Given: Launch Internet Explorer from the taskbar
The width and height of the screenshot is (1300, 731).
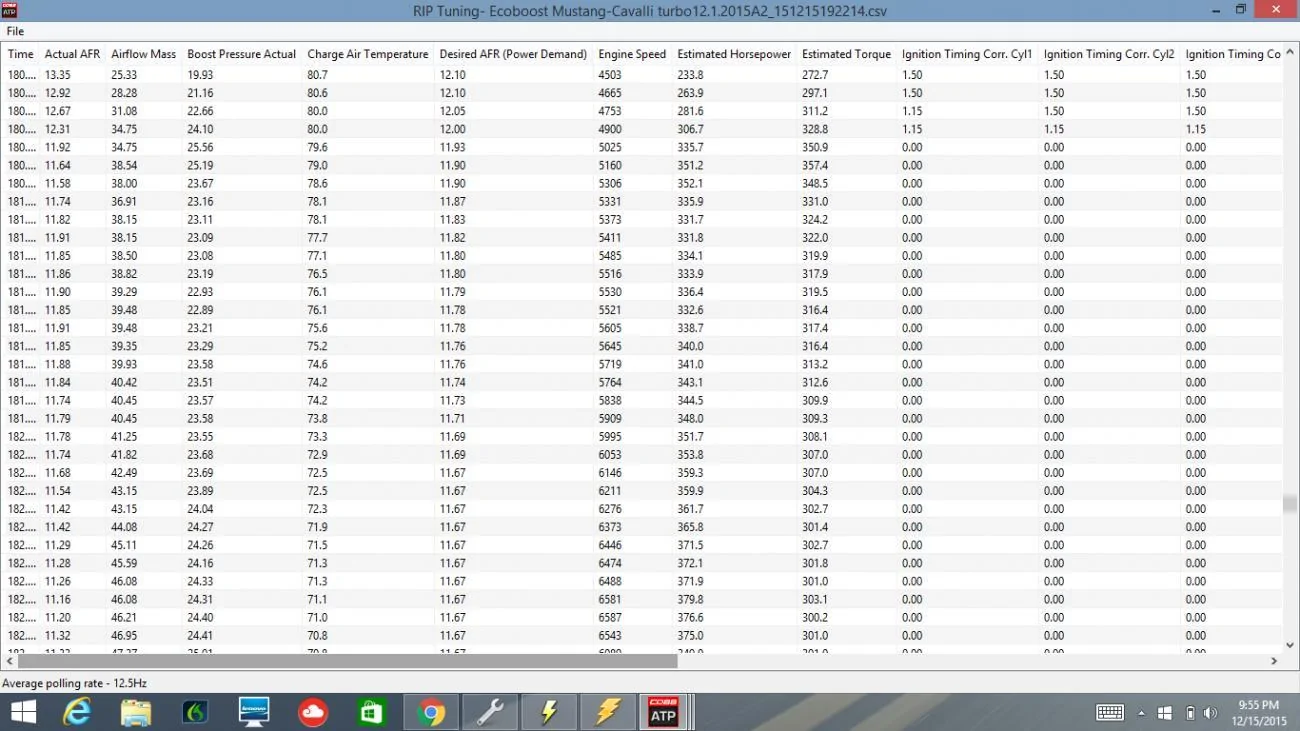Looking at the screenshot, I should click(77, 712).
